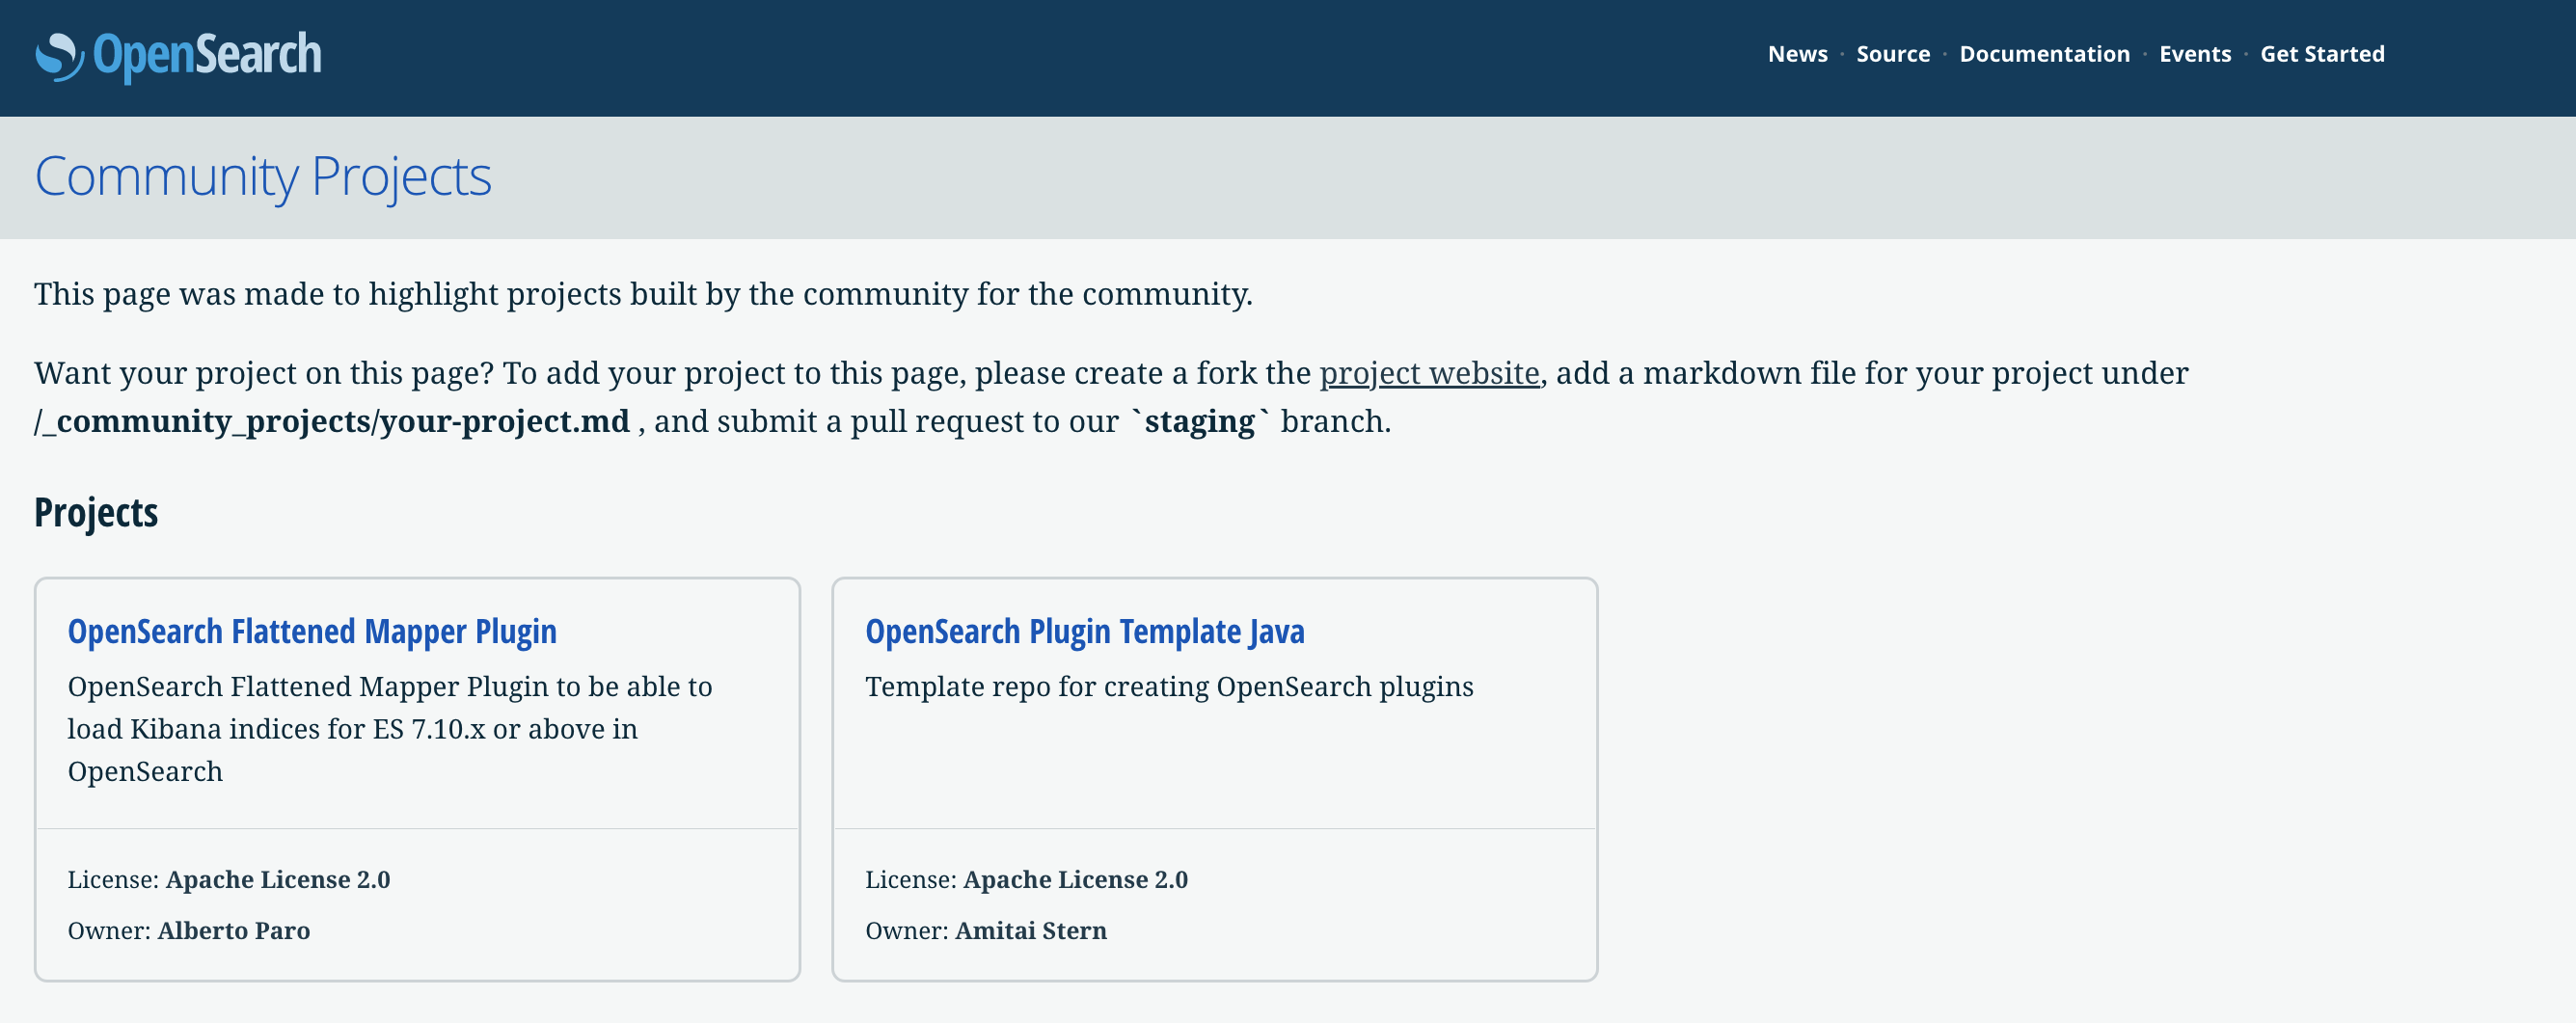
Task: Click '/_community_projects/your-project.md' path text
Action: [332, 422]
